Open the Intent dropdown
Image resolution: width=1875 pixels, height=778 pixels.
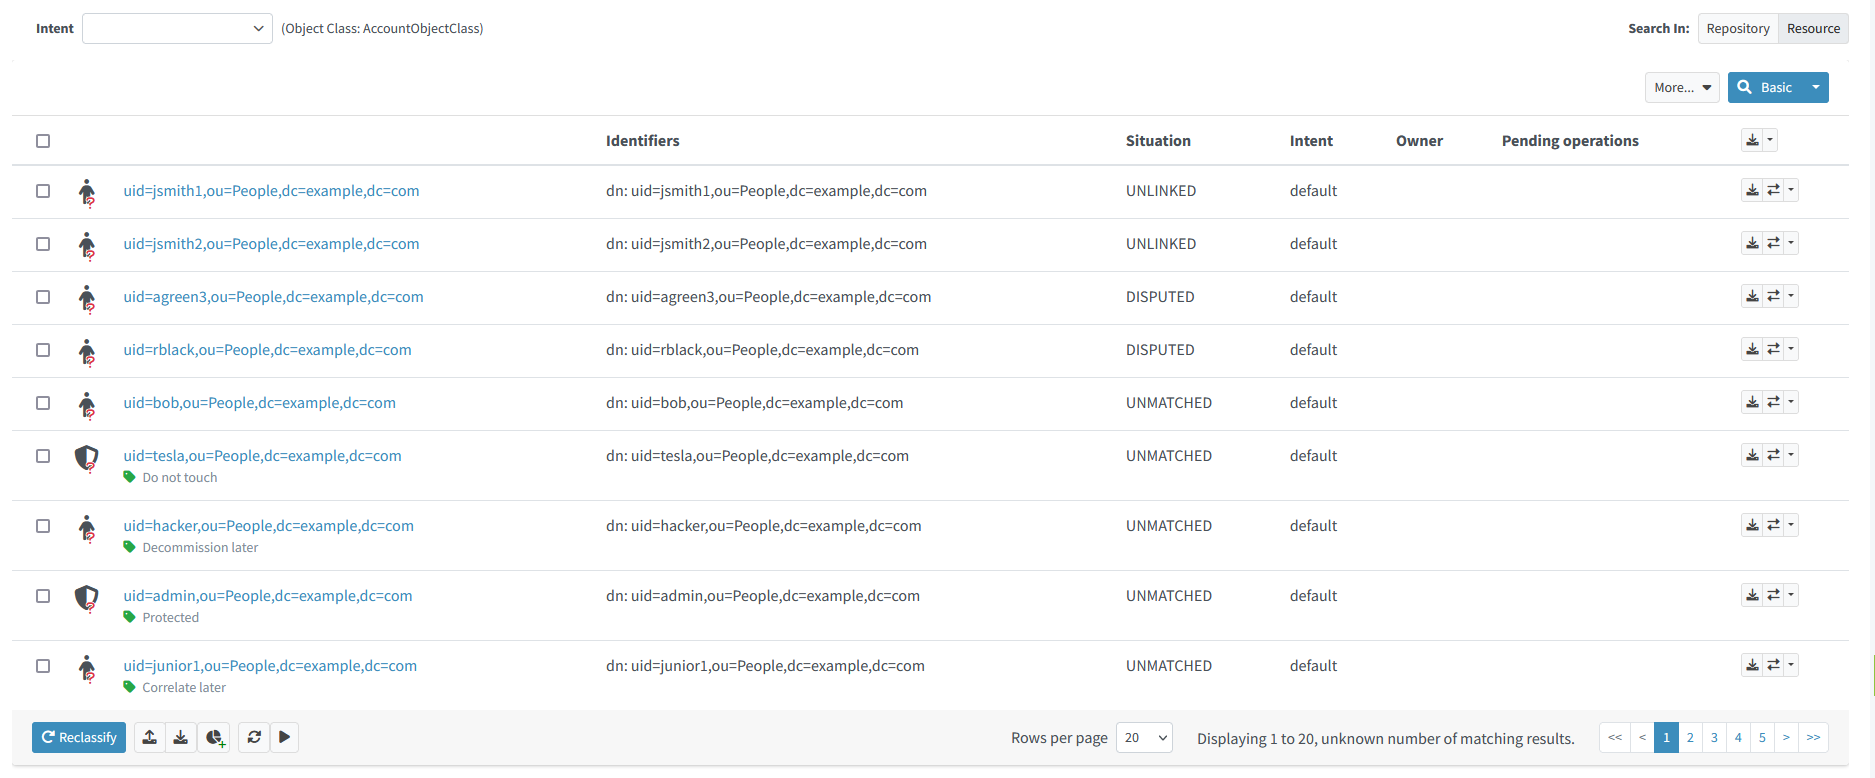click(177, 28)
